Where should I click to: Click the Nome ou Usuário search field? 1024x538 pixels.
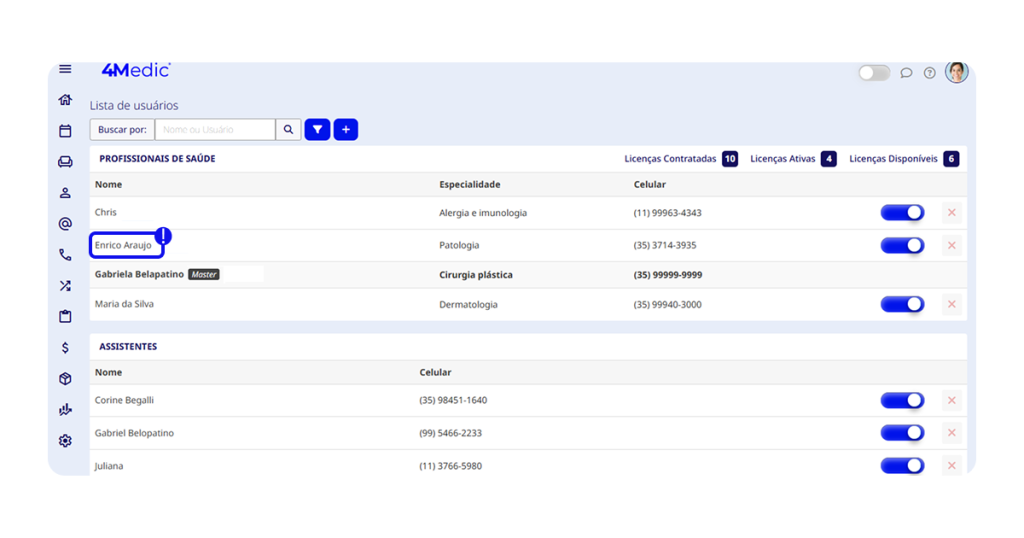[215, 130]
